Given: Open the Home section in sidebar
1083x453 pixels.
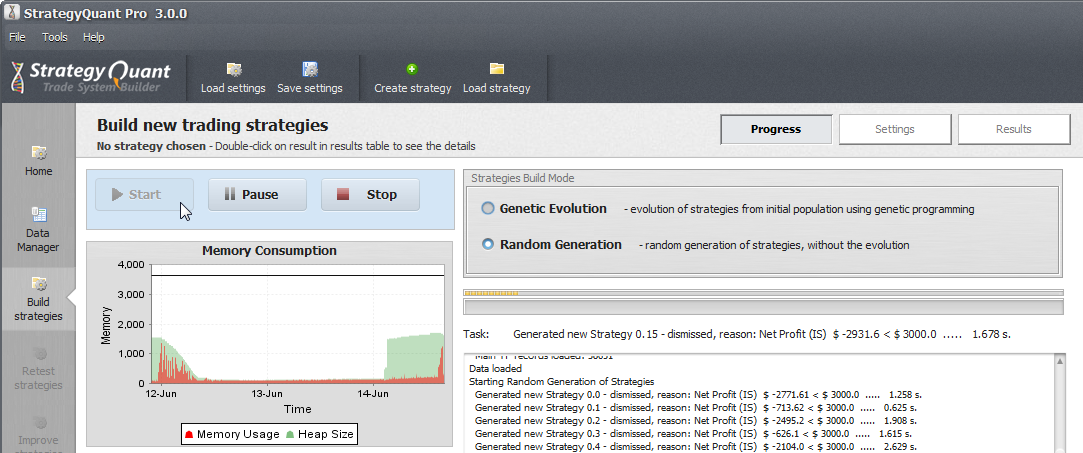Looking at the screenshot, I should (x=39, y=161).
